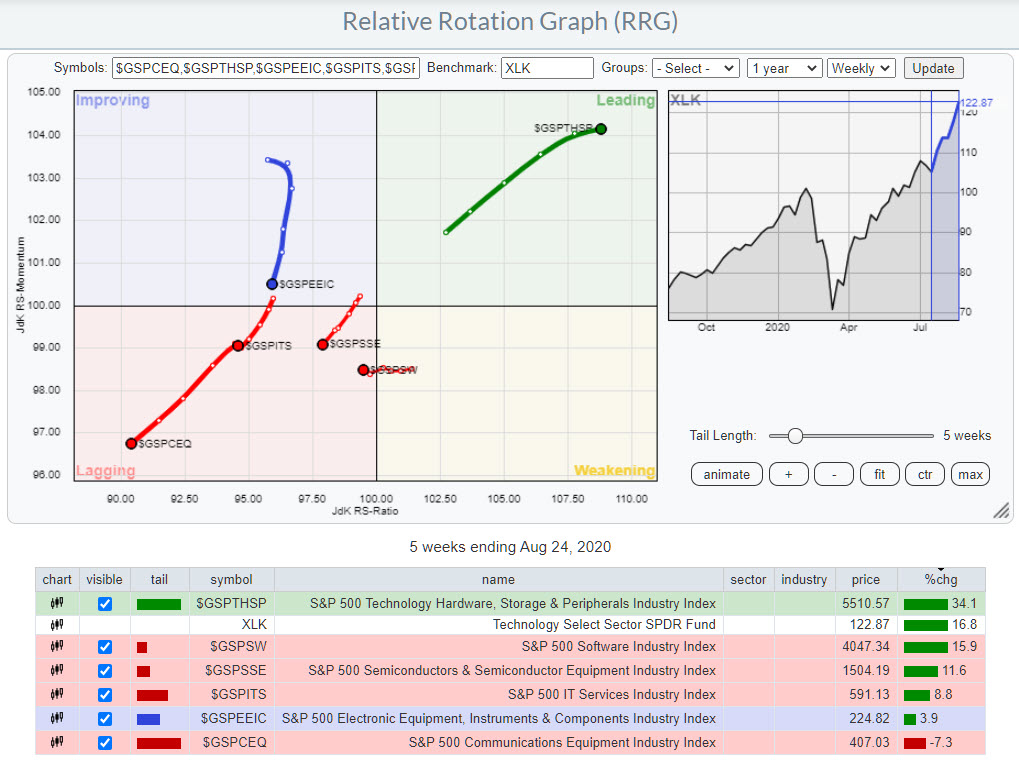This screenshot has height=764, width=1019.
Task: Toggle visible checkbox for $GSPSW
Action: [105, 647]
